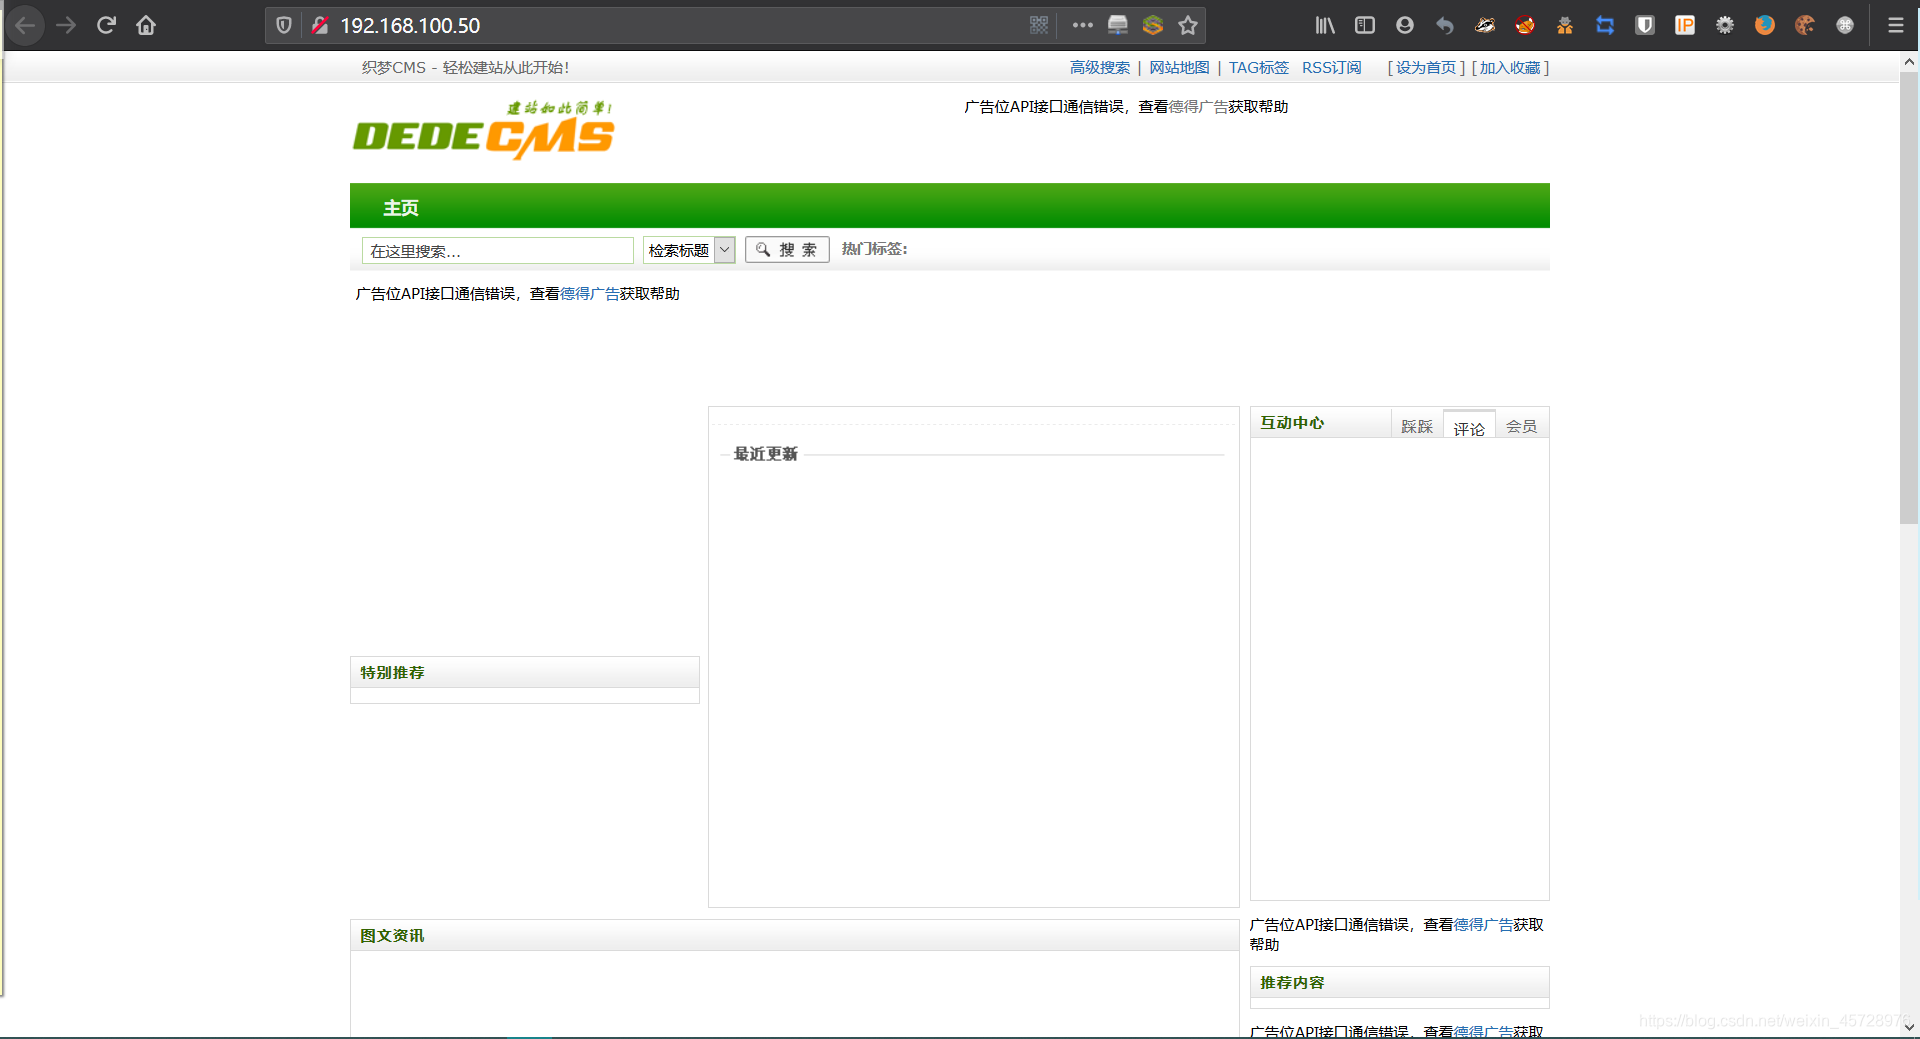Click the 织梦CMS slogan text at top

coord(466,67)
